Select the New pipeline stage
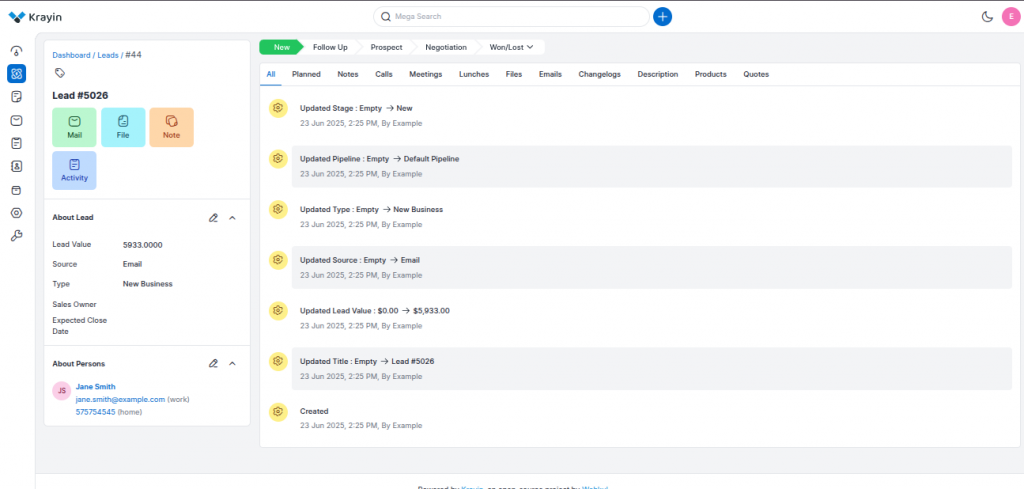This screenshot has height=489, width=1024. [x=281, y=47]
